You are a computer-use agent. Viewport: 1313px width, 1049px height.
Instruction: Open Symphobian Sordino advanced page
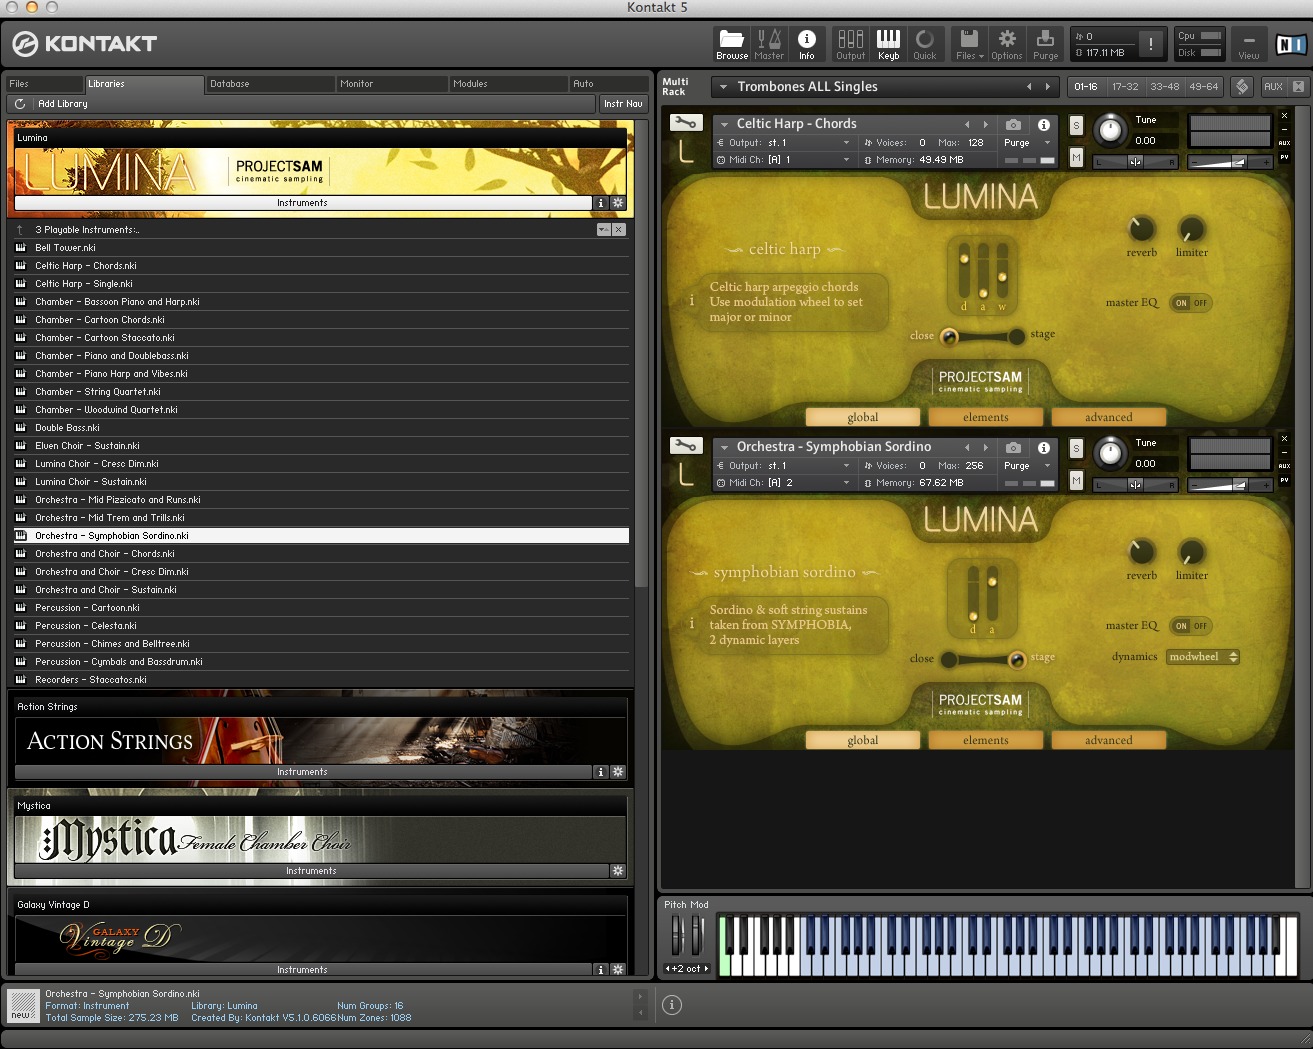coord(1109,740)
